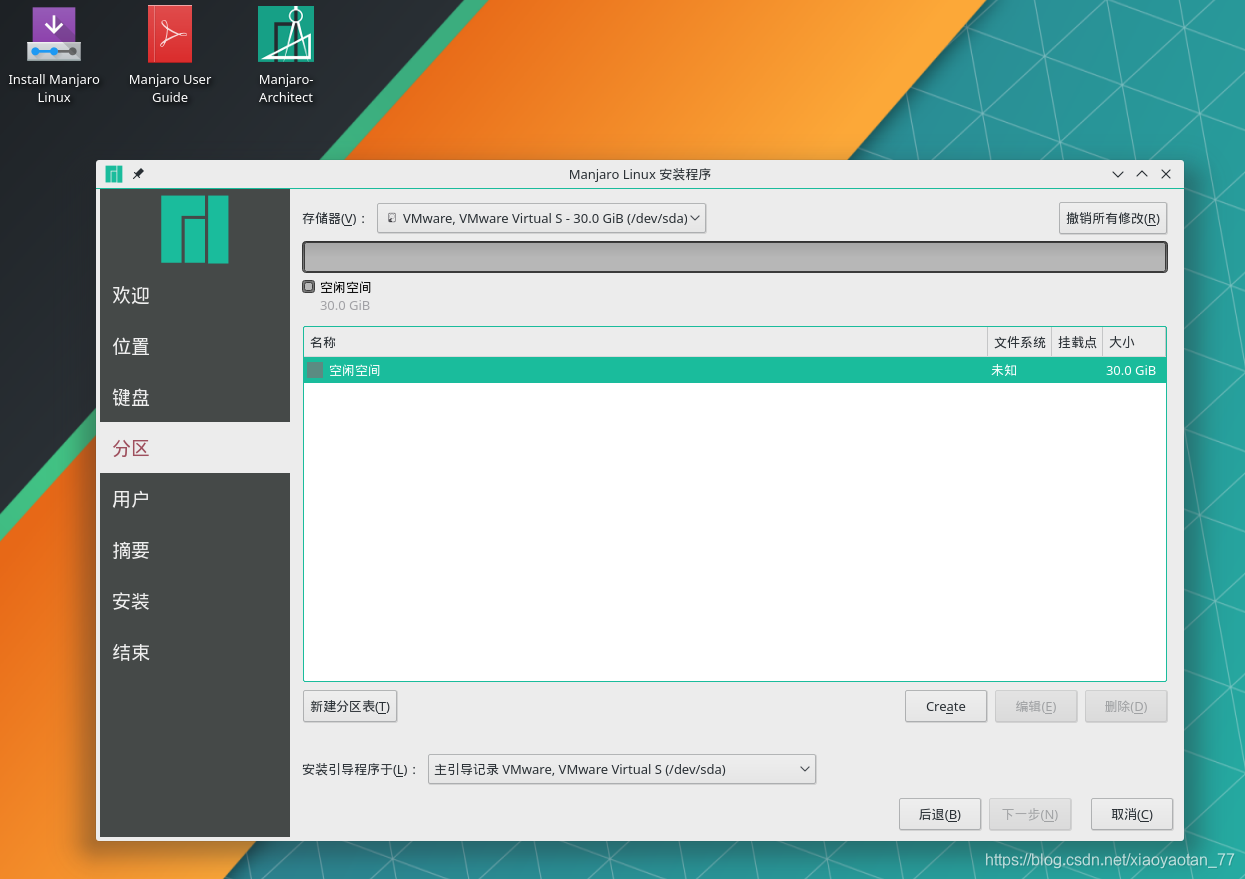Select the 位置 step in the sidebar
The height and width of the screenshot is (879, 1245).
coord(195,346)
